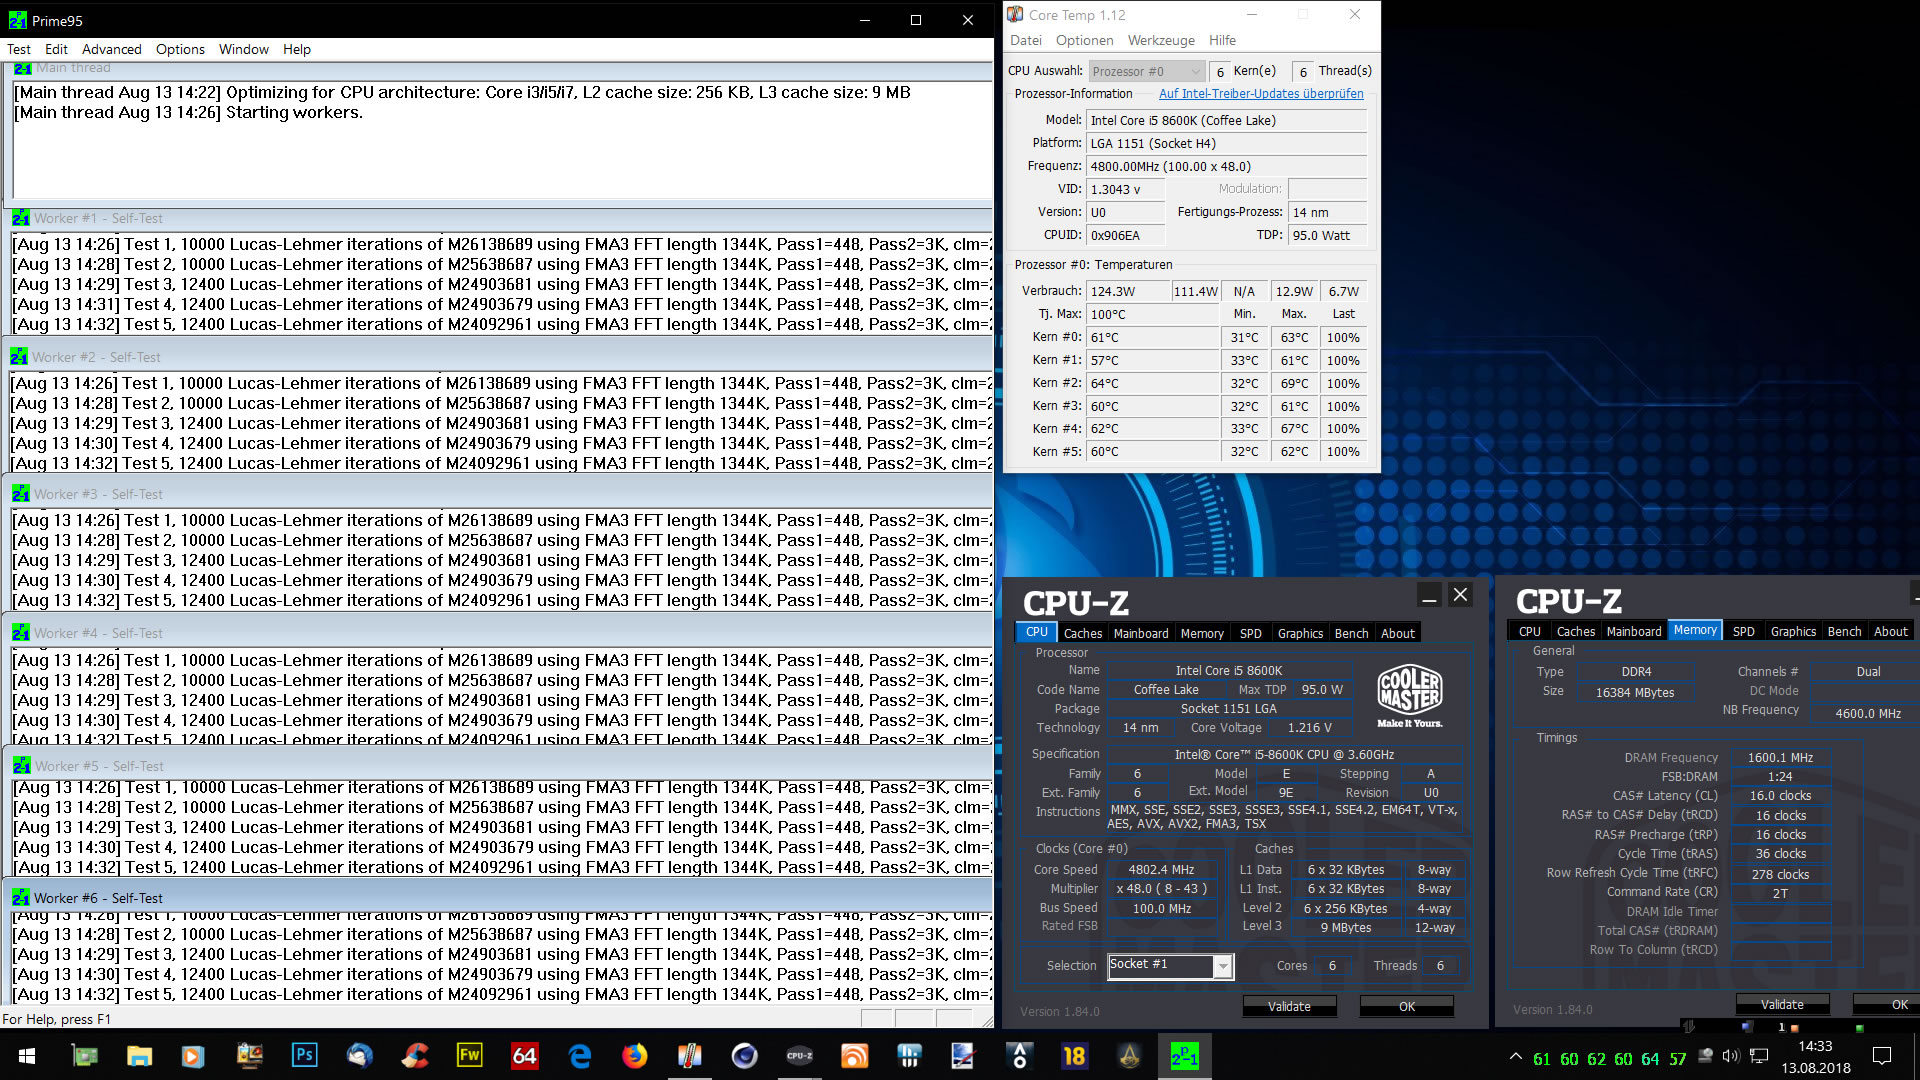
Task: Expand the hidden system tray icons chevron
Action: (1516, 1056)
